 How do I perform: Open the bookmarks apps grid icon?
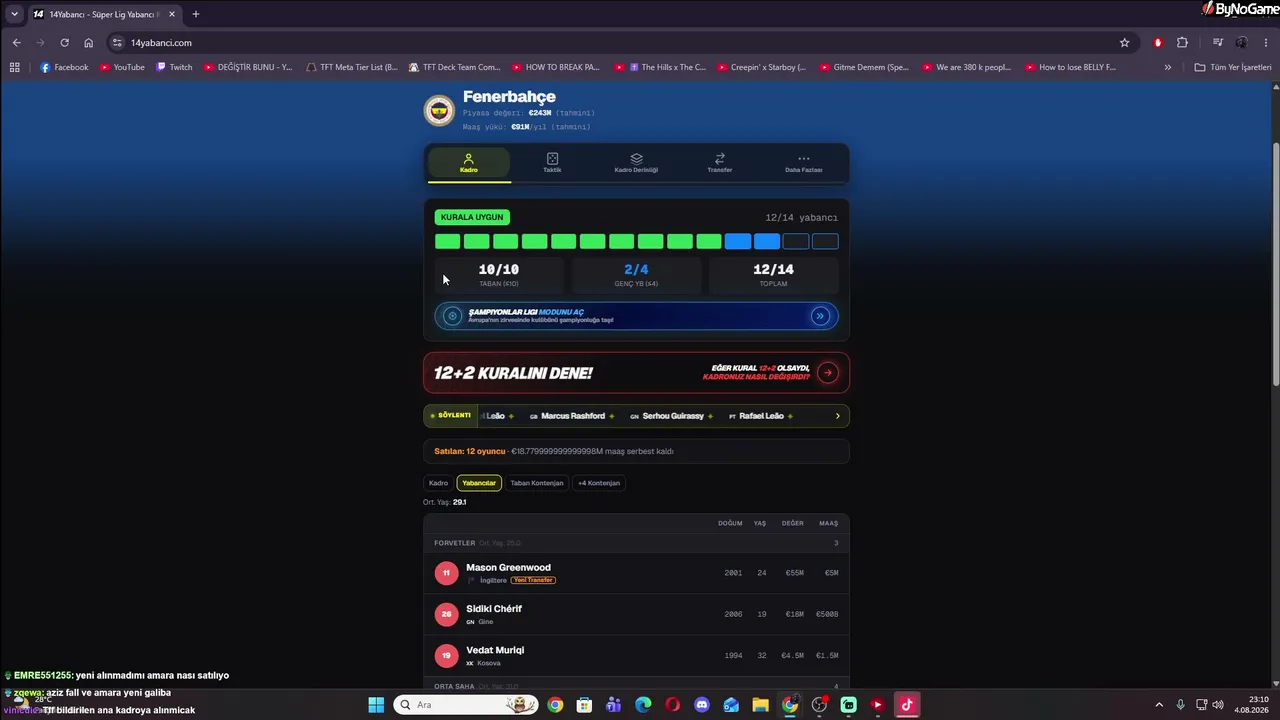click(x=14, y=67)
